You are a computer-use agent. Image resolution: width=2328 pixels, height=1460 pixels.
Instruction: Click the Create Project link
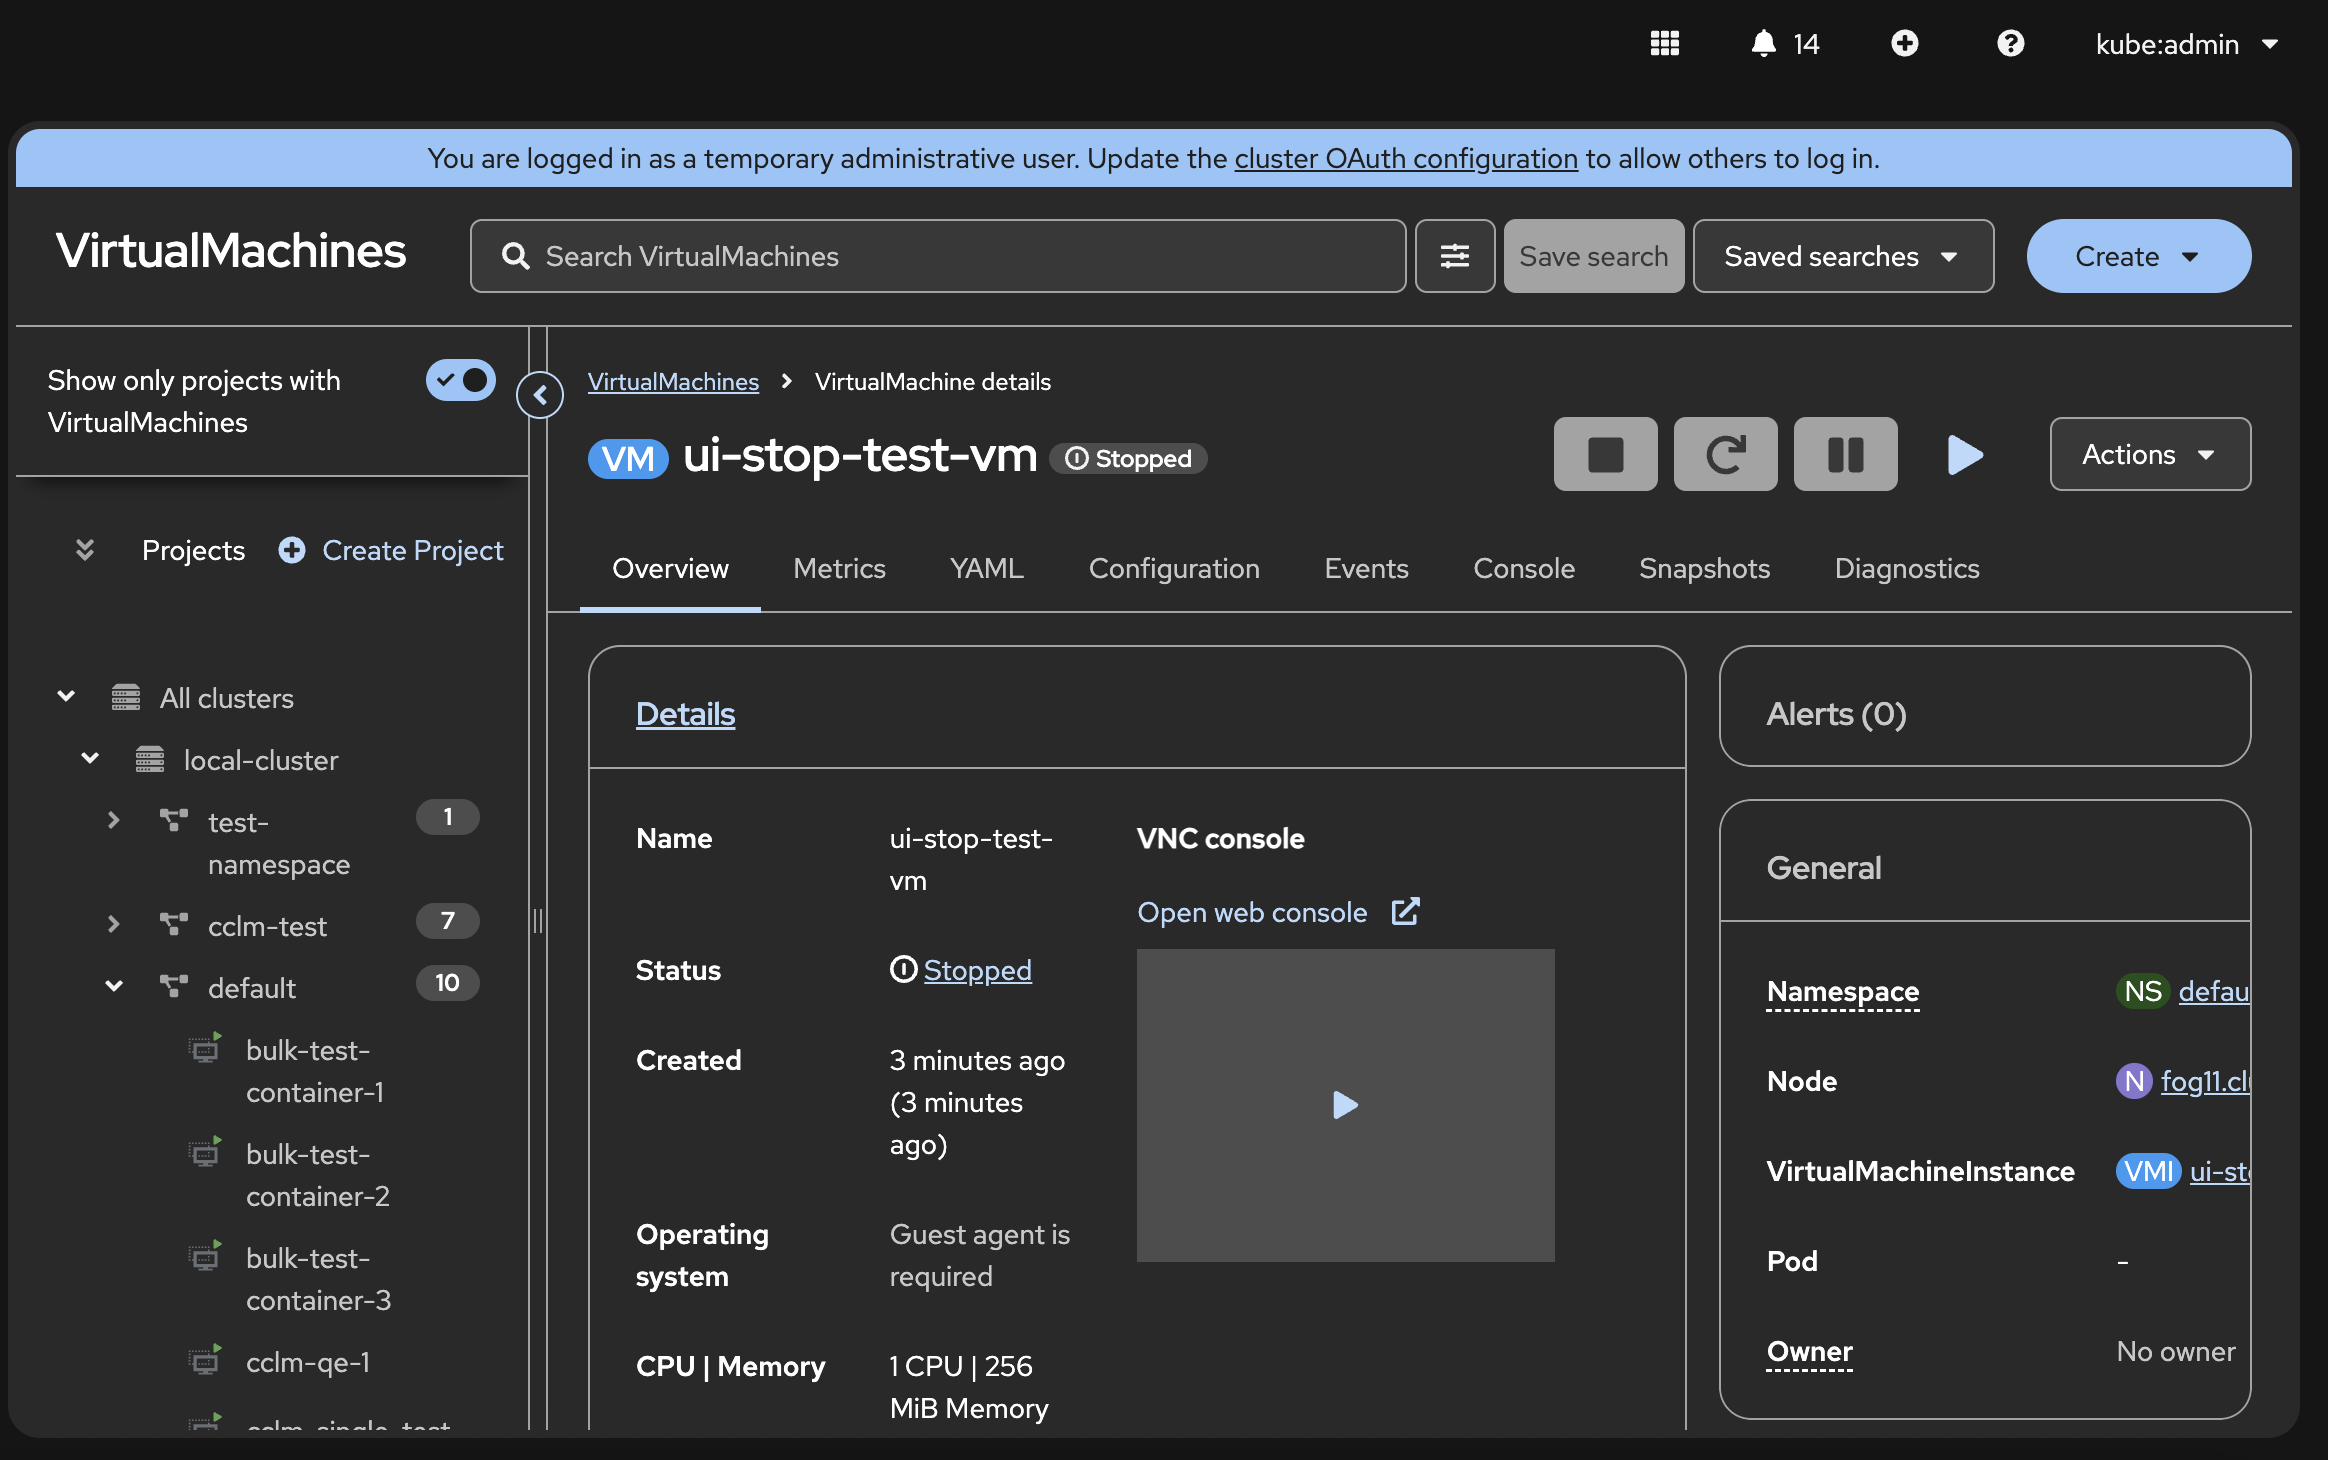tap(412, 551)
